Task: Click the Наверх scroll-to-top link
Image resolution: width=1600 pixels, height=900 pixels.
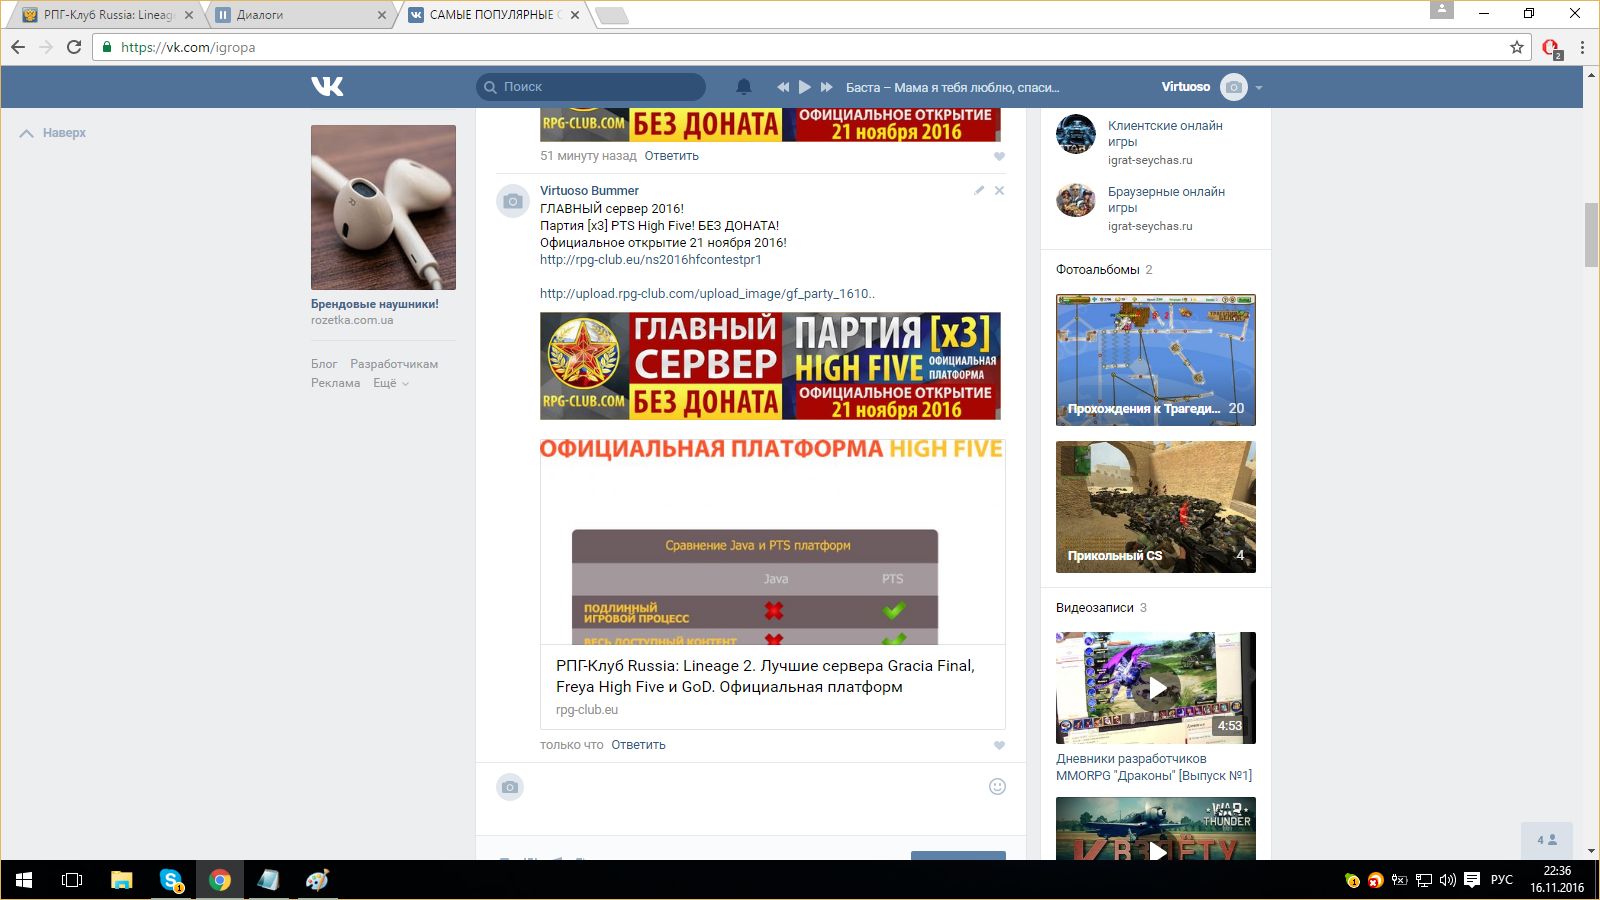Action: (x=53, y=133)
